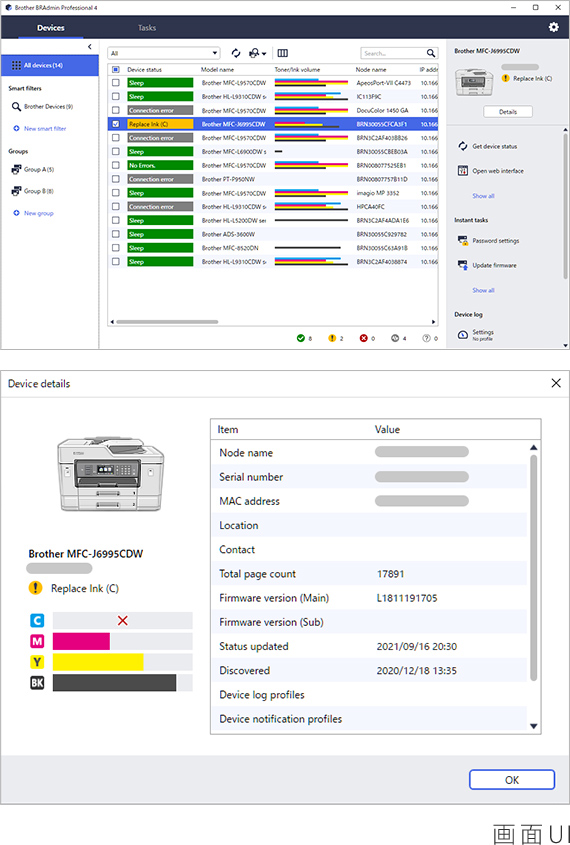This screenshot has width=570, height=845.
Task: Sort by Node name column header
Action: (x=371, y=70)
